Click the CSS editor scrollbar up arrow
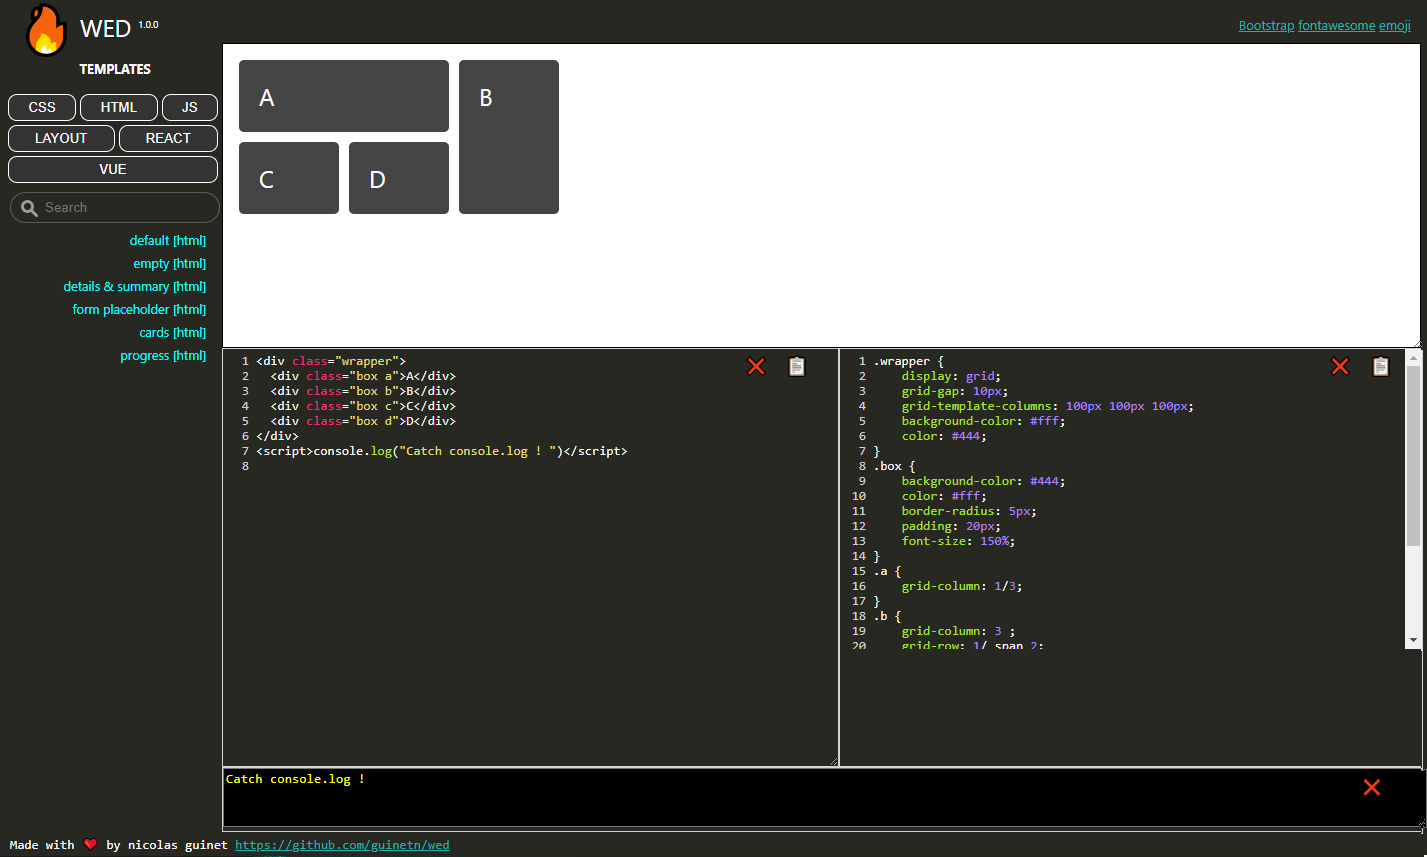This screenshot has height=857, width=1427. pyautogui.click(x=1413, y=357)
